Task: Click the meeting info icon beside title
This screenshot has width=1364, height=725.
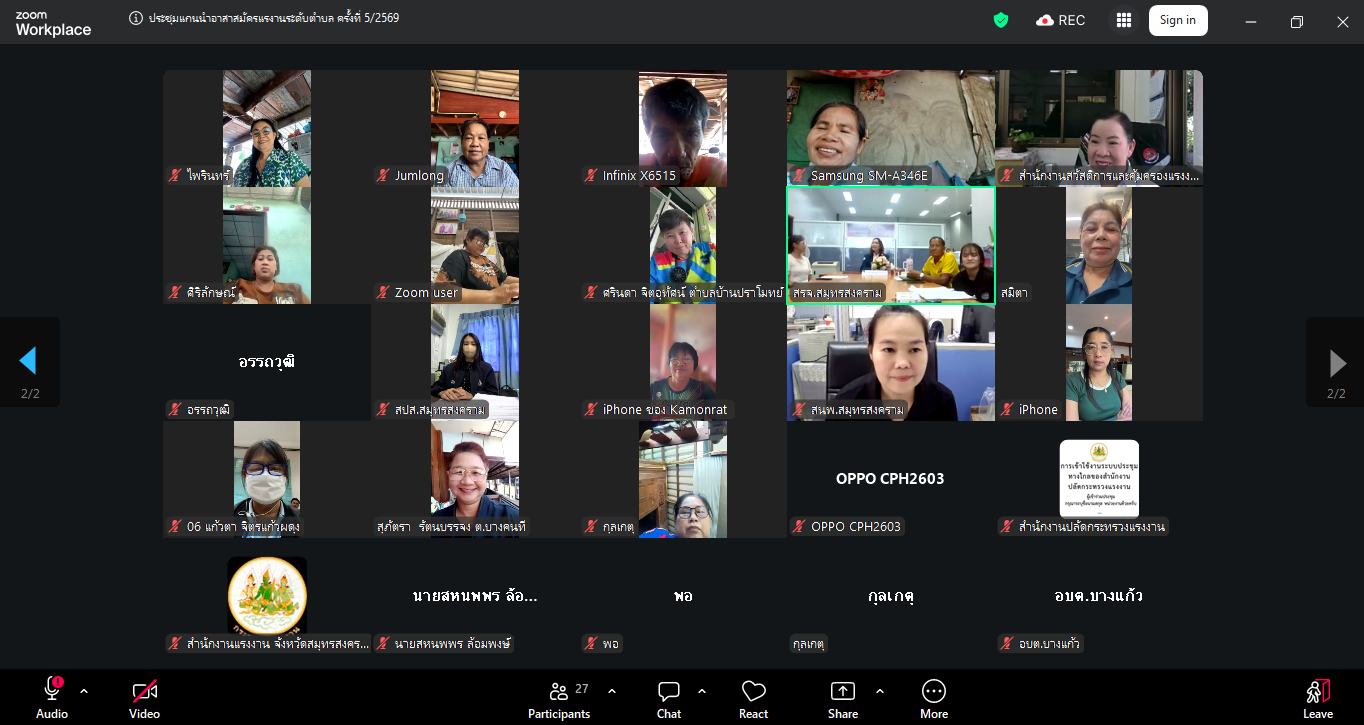Action: pos(136,18)
